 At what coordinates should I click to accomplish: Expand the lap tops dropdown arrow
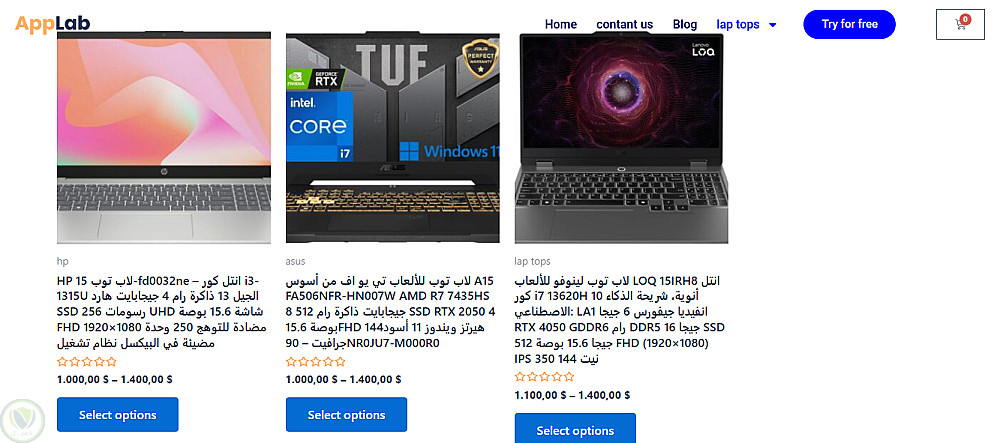coord(773,25)
